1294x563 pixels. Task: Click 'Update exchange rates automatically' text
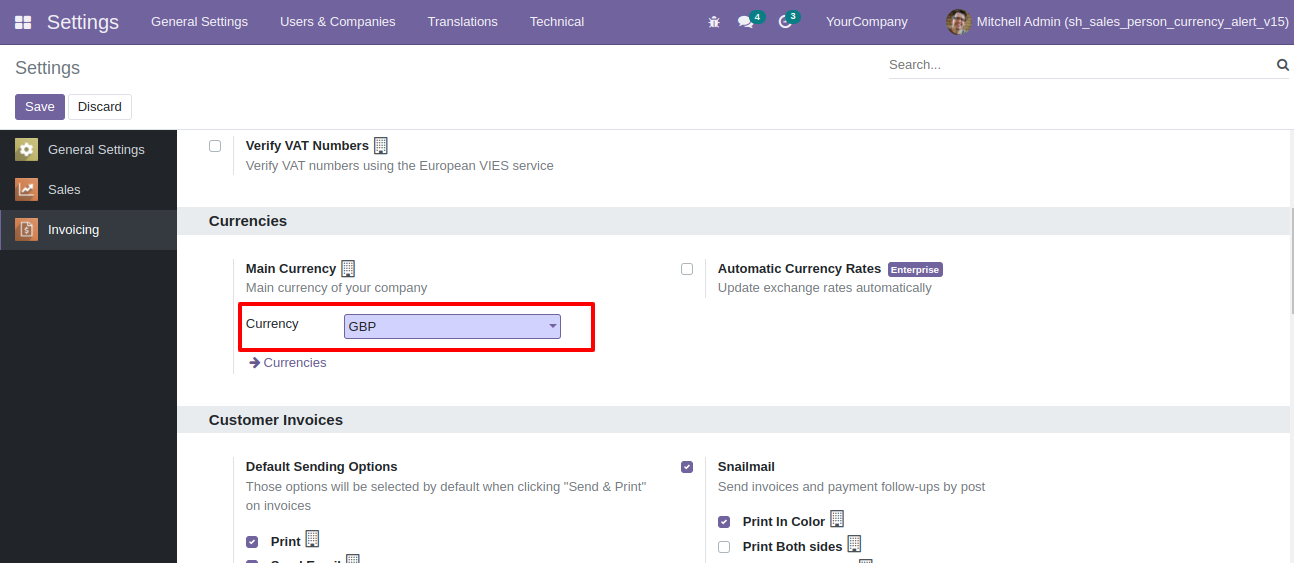coord(825,288)
